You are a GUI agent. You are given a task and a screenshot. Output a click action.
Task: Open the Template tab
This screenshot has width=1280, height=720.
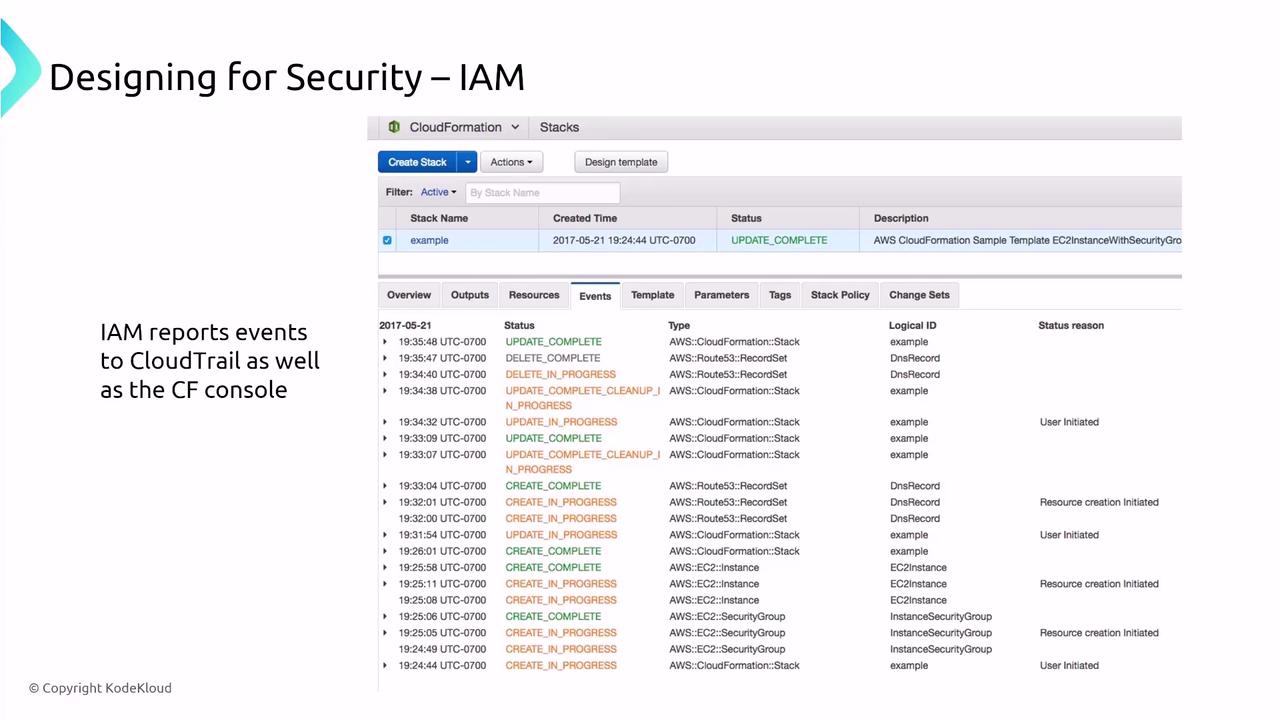click(653, 295)
